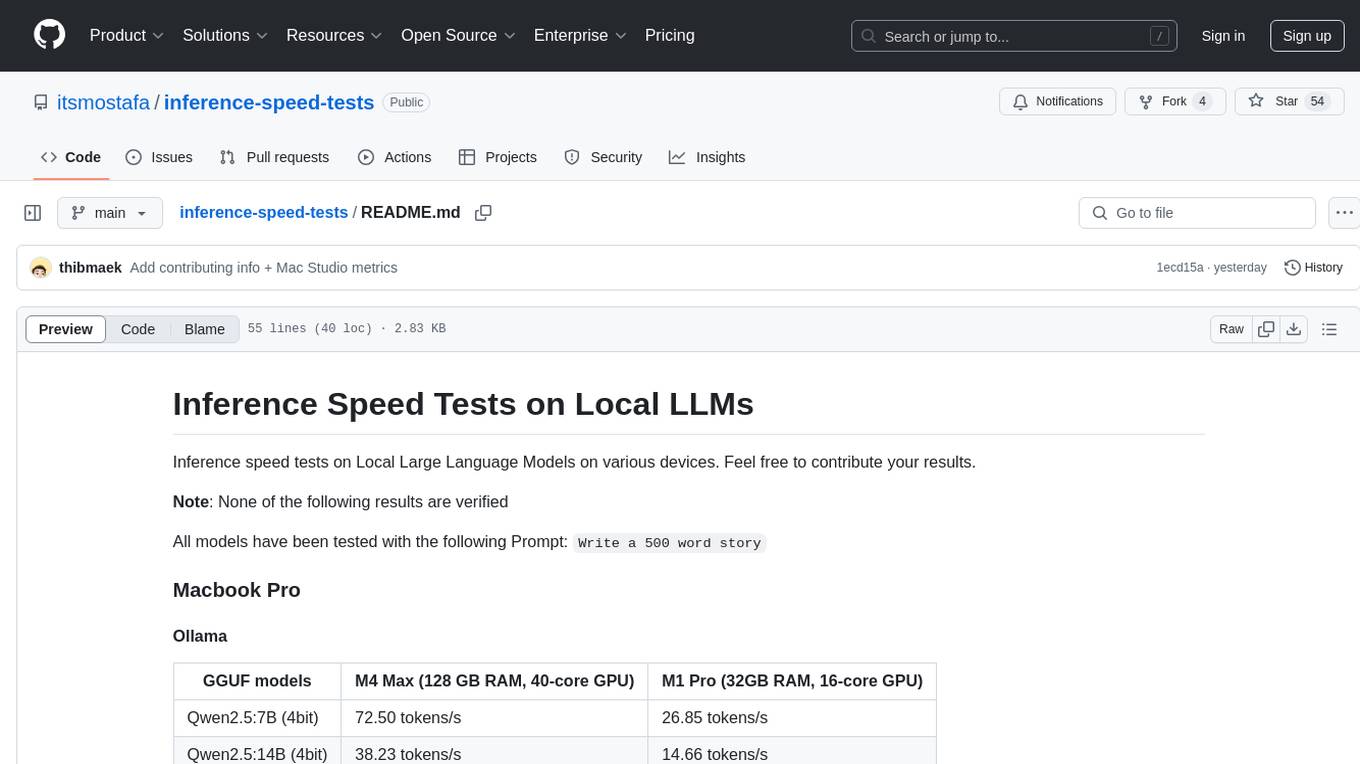Click the 55 lines file info text

tap(346, 329)
